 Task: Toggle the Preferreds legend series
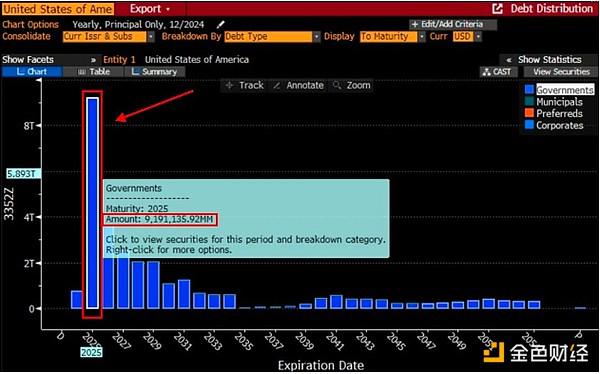tap(554, 114)
